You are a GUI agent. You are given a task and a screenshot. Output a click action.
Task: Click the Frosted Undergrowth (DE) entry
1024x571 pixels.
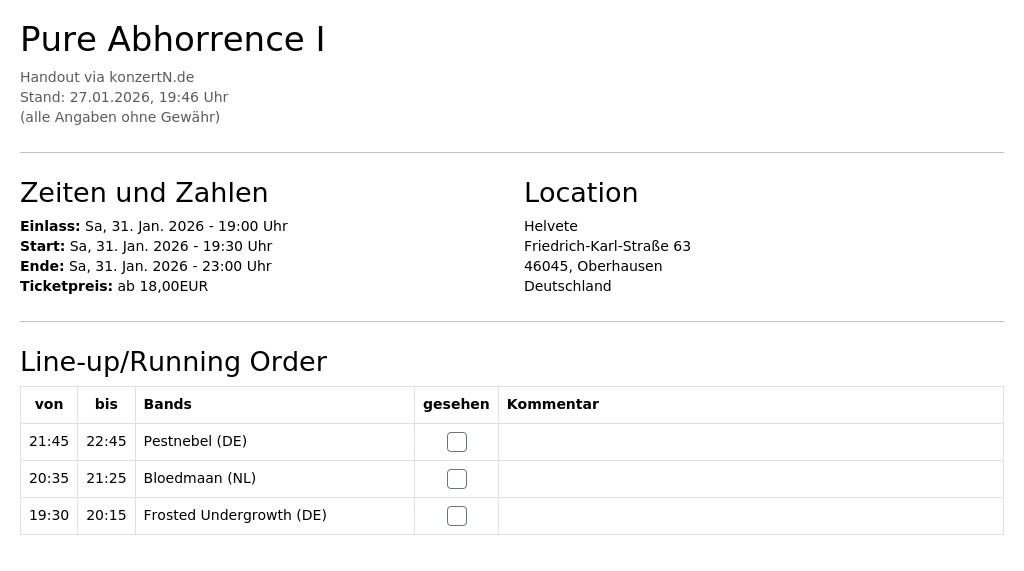click(235, 515)
